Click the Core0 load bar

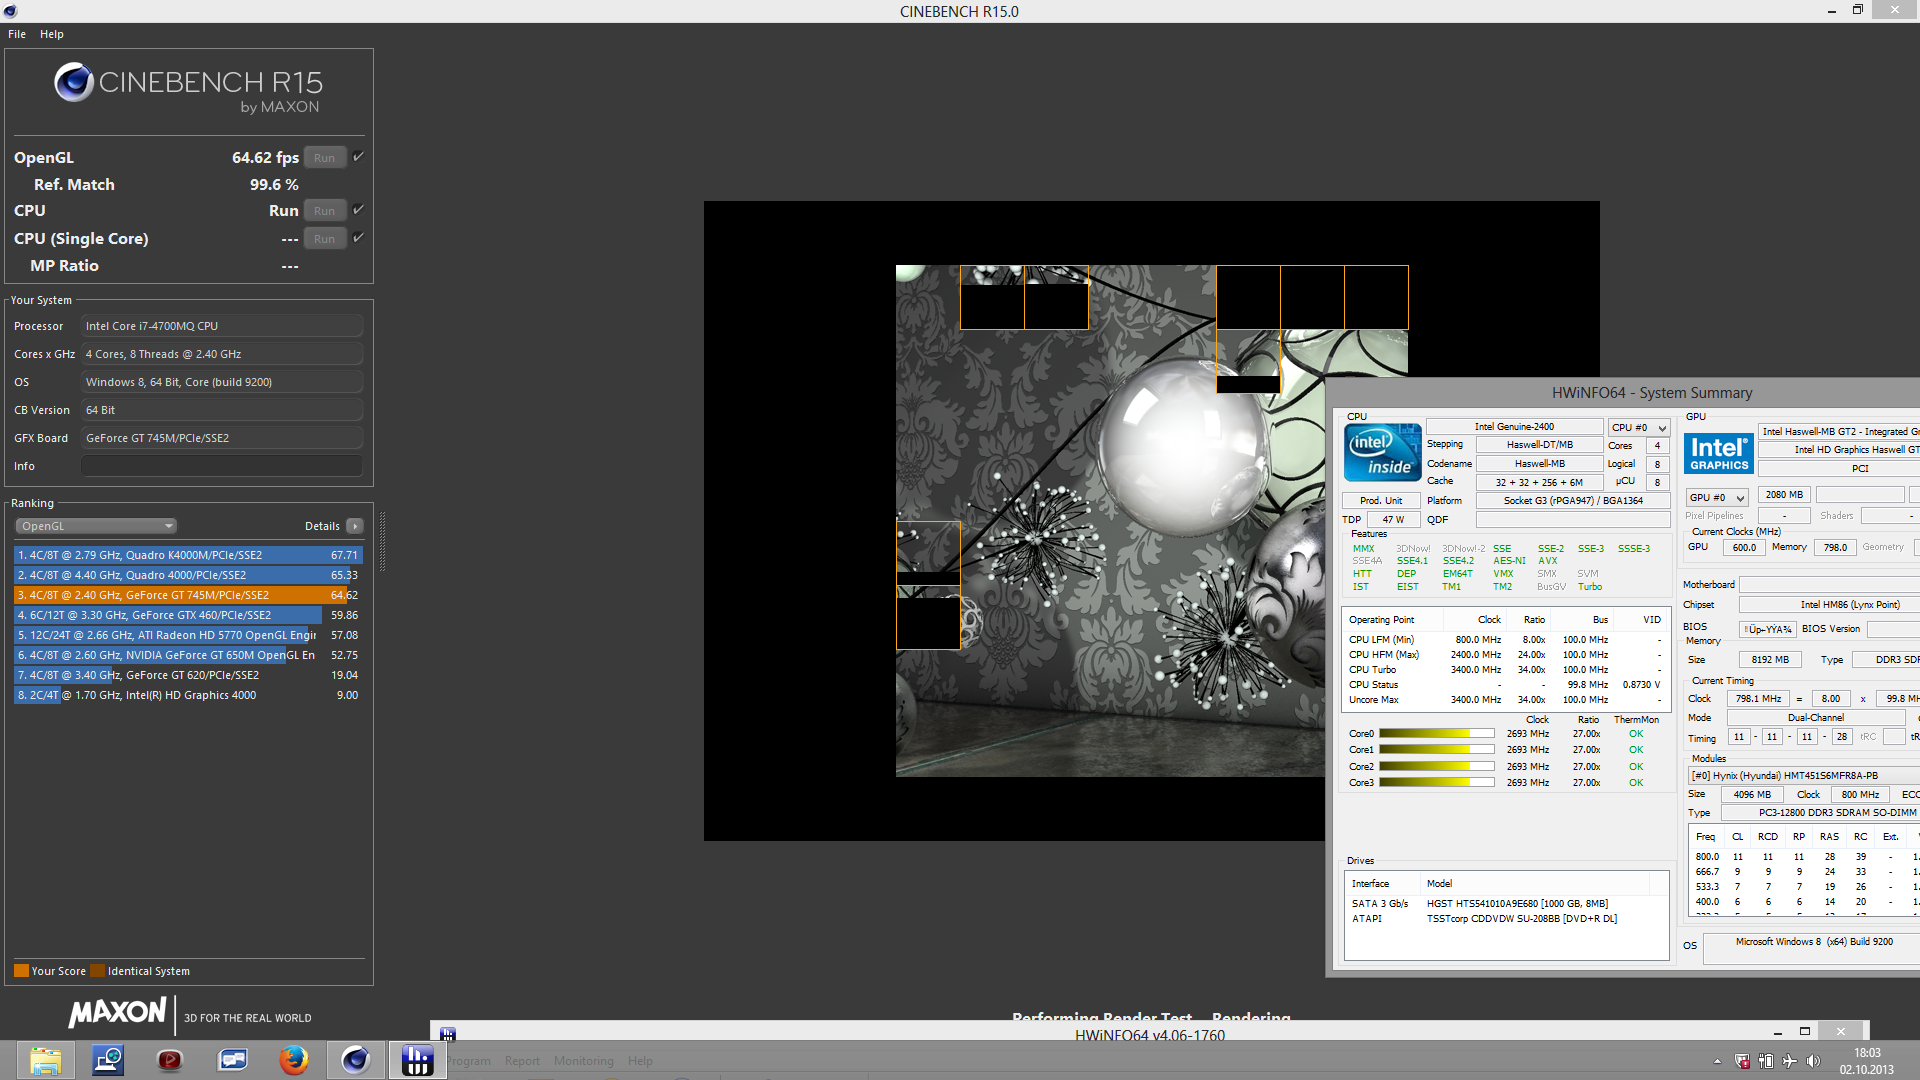pyautogui.click(x=1437, y=734)
